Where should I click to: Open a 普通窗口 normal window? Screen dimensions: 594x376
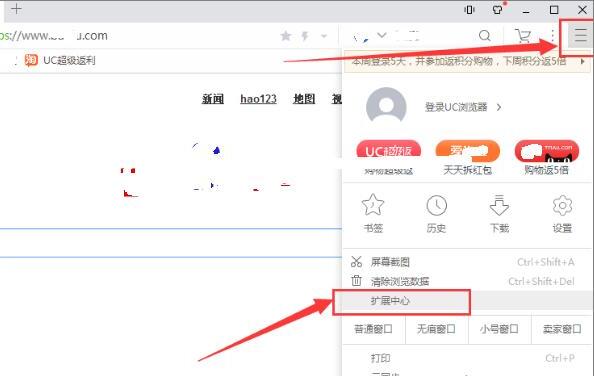tap(374, 329)
